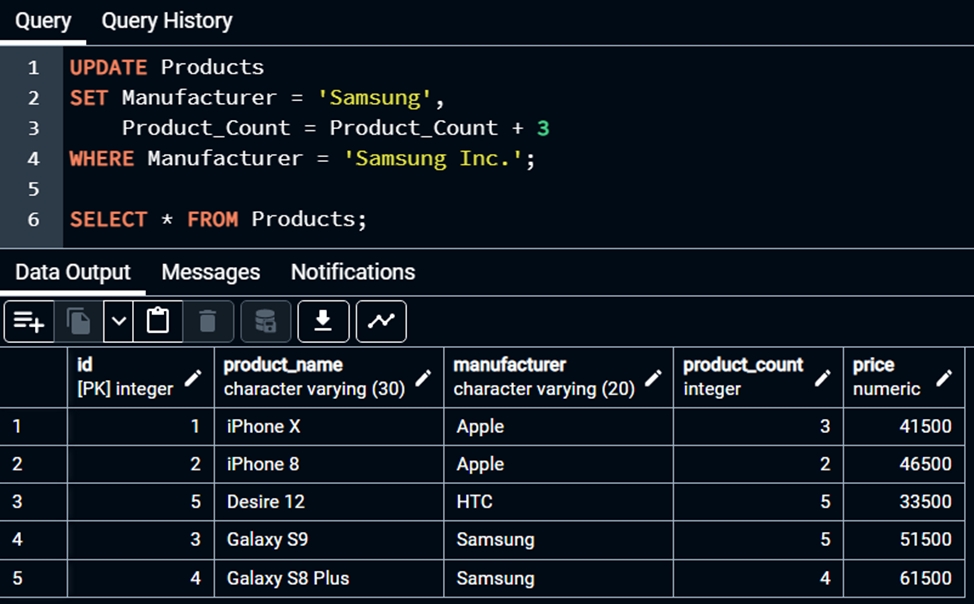
Task: Download results as CSV file
Action: (323, 321)
